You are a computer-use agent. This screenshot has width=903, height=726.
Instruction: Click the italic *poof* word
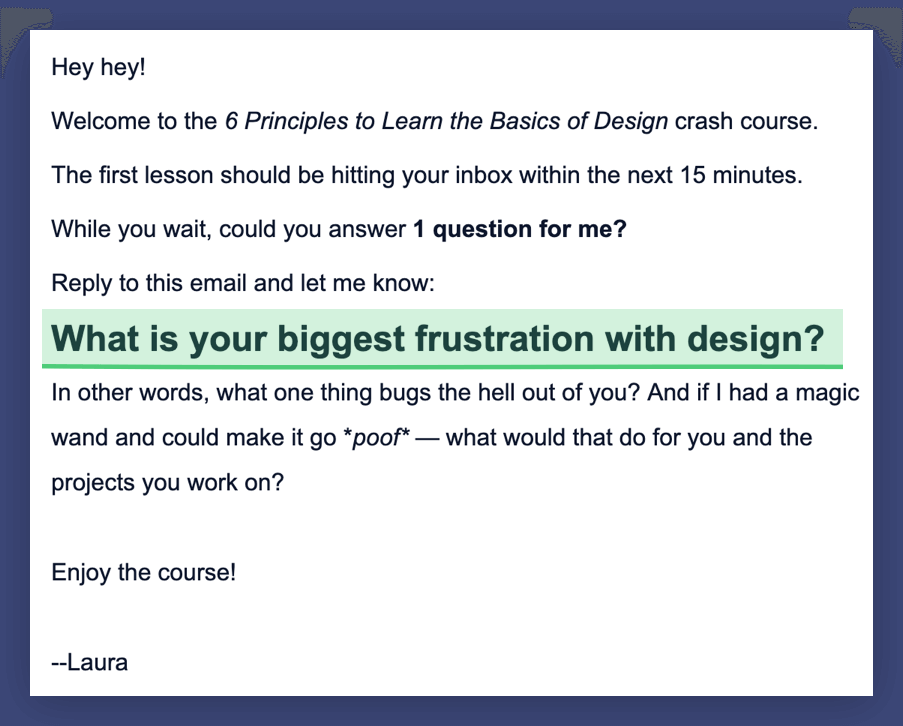pyautogui.click(x=376, y=438)
